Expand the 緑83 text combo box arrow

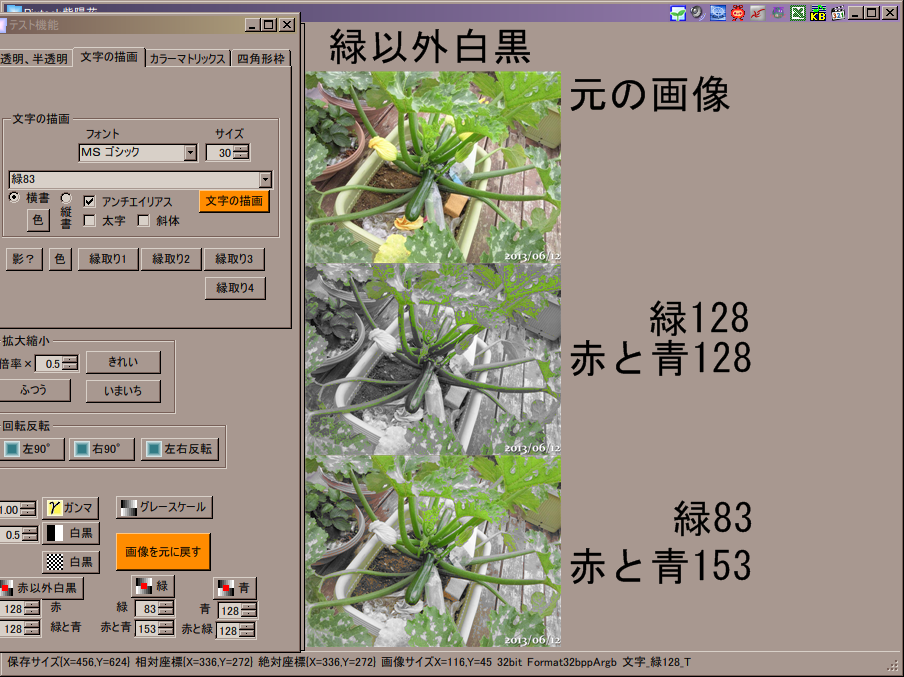265,180
